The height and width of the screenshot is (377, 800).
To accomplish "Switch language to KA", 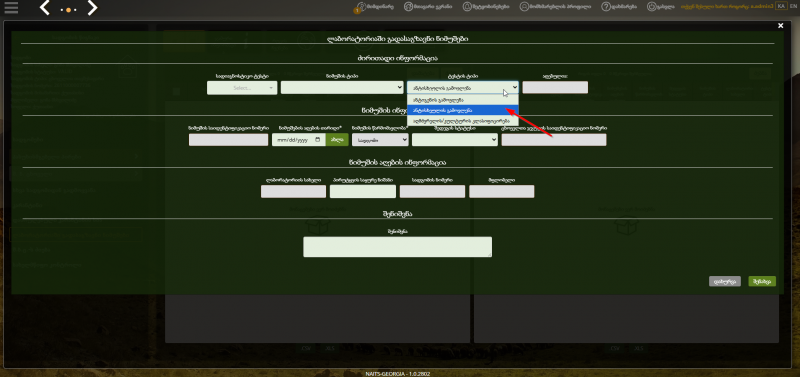I will 781,6.
